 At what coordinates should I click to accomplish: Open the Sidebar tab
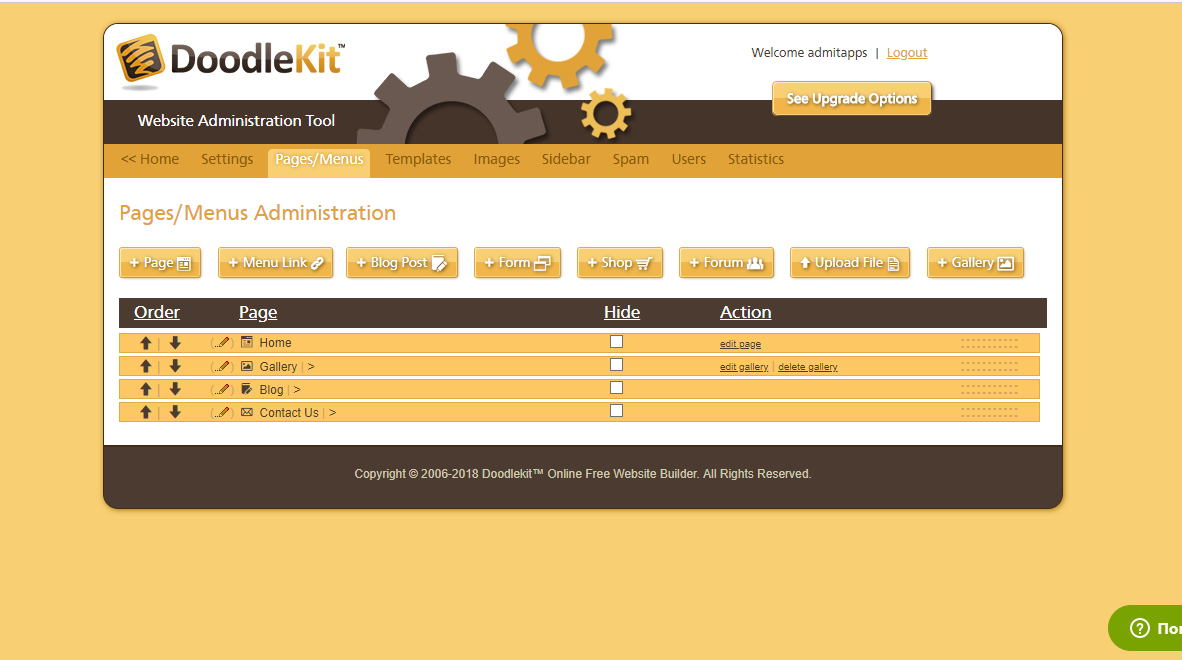[566, 159]
